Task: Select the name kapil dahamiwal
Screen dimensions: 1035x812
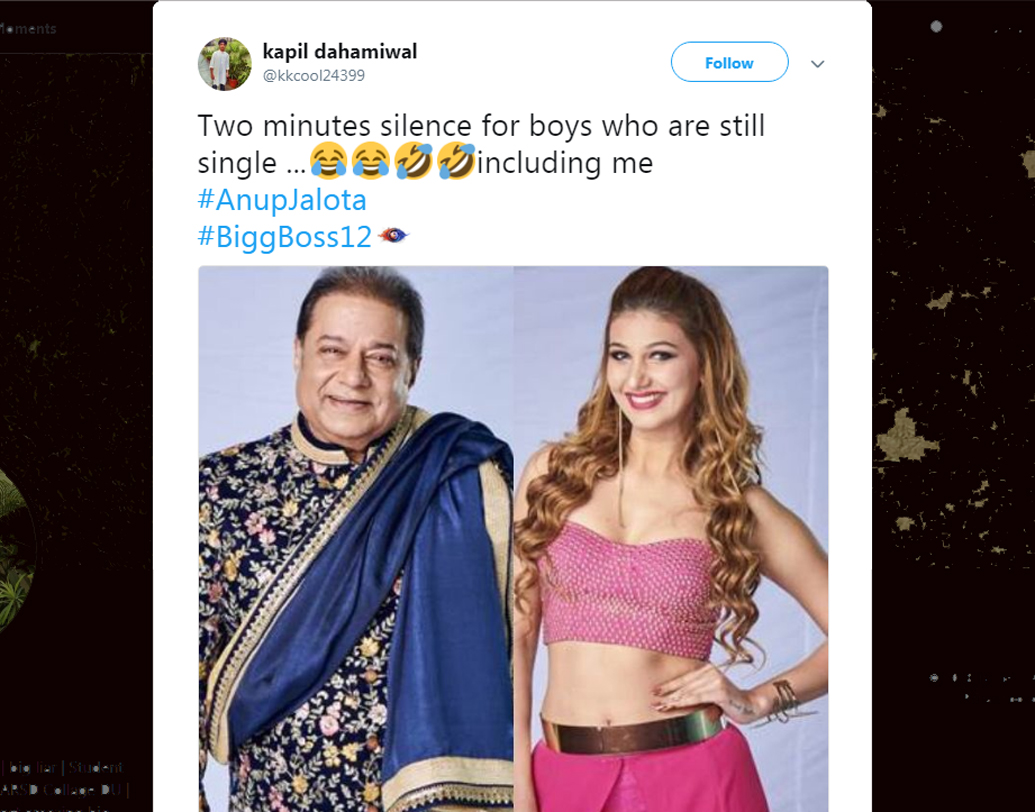Action: point(340,51)
